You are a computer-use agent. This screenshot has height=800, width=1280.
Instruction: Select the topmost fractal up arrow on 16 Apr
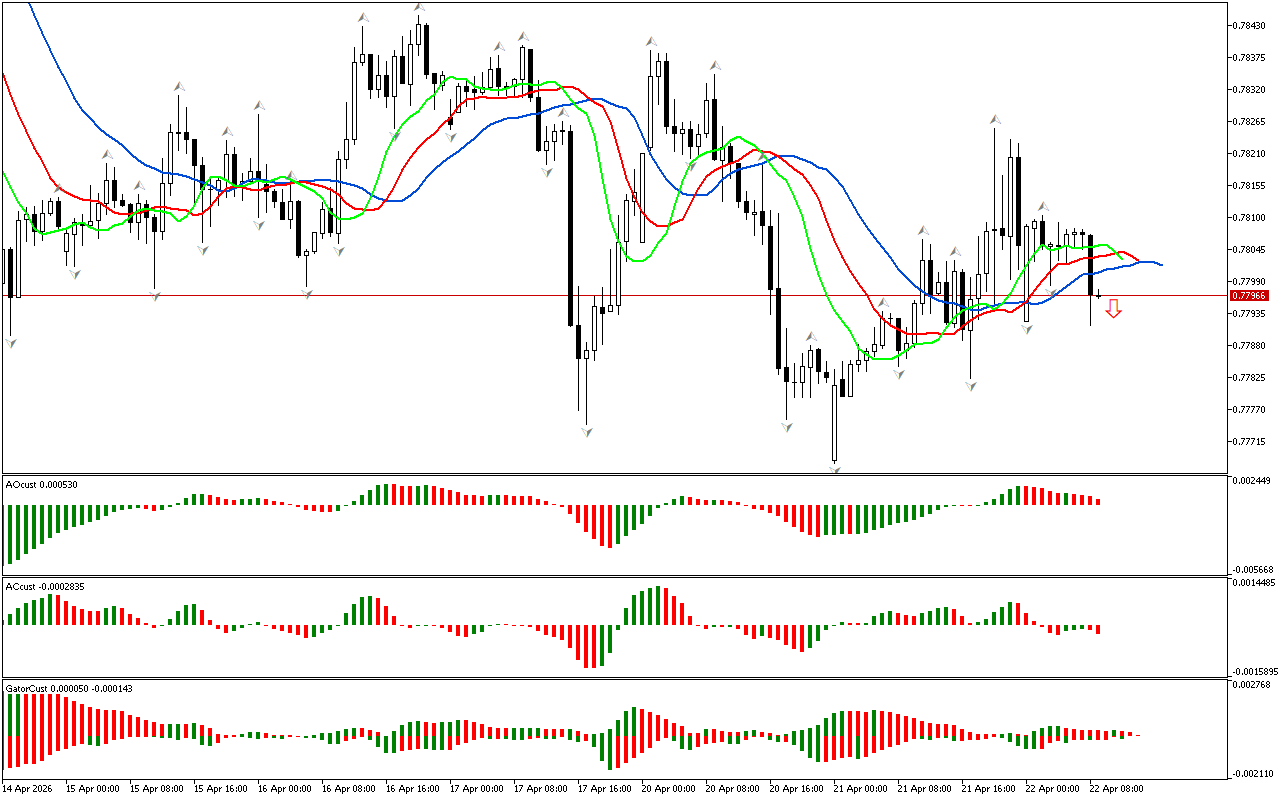click(x=419, y=8)
